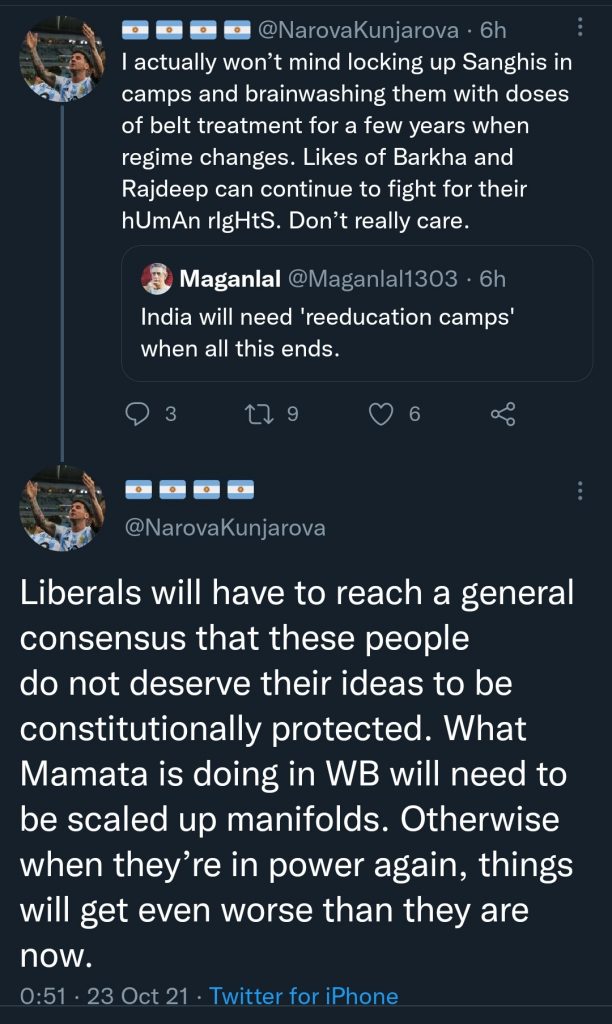
Task: Tap the reply speech bubble icon
Action: point(137,414)
